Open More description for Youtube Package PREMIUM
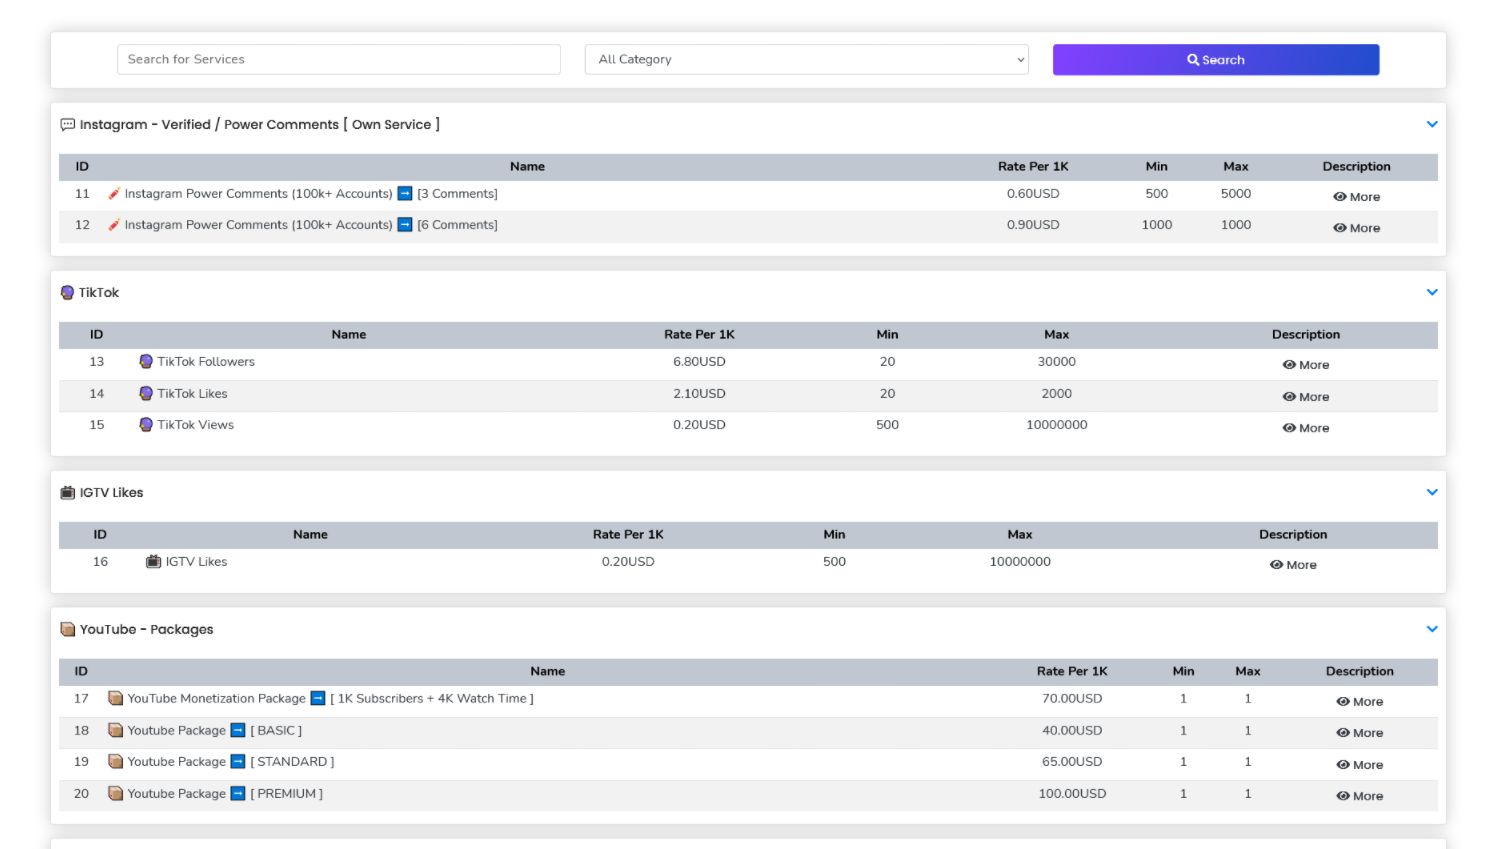Image resolution: width=1493 pixels, height=849 pixels. [x=1360, y=796]
